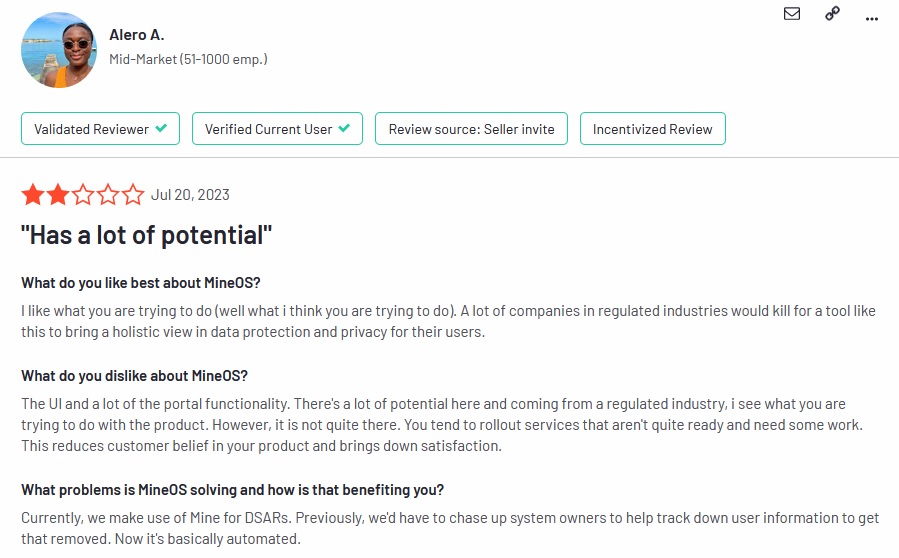Click the Incentivized Review badge
The height and width of the screenshot is (558, 899).
click(x=652, y=128)
